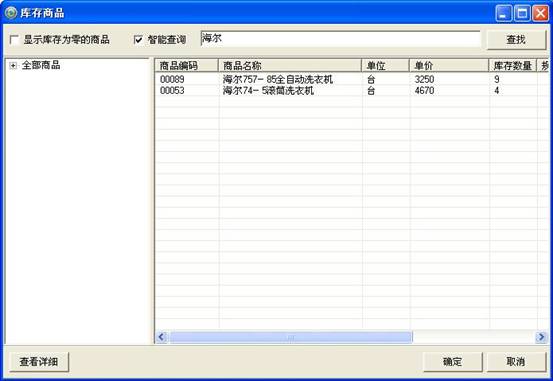Select row 00053 海尔滚筒洗衣机

click(352, 91)
